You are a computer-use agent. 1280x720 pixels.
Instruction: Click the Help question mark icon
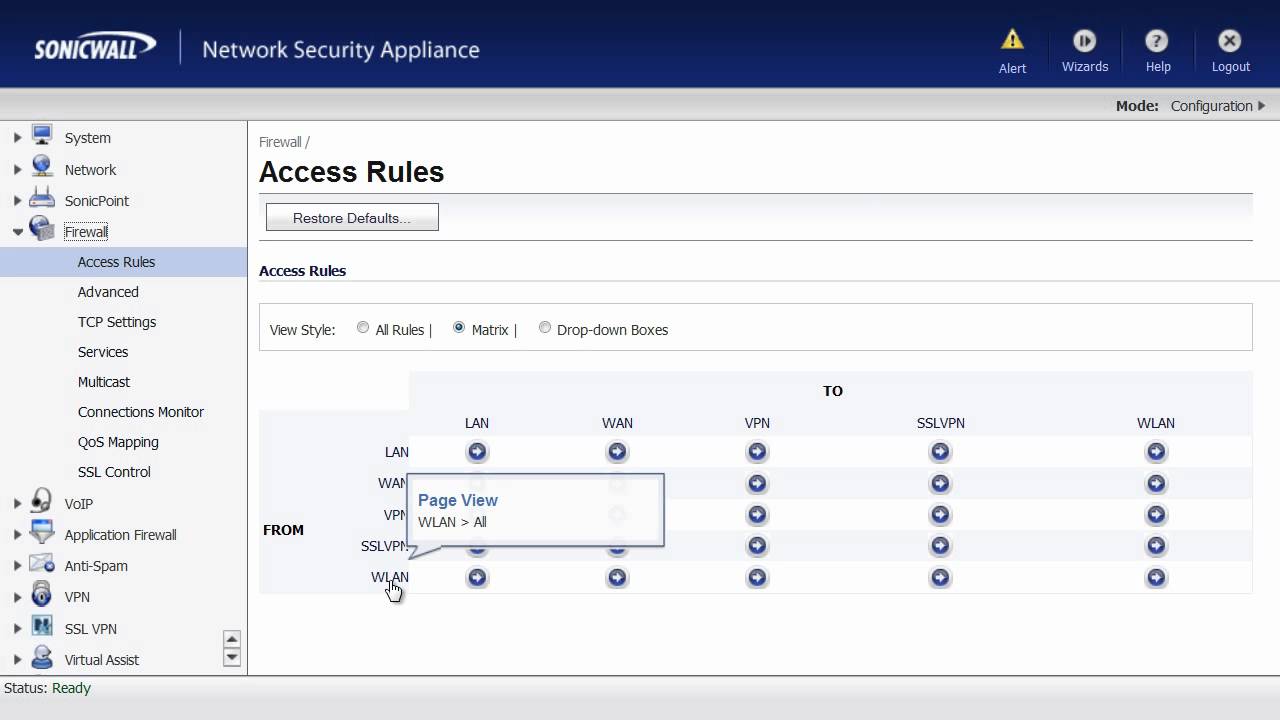coord(1157,41)
